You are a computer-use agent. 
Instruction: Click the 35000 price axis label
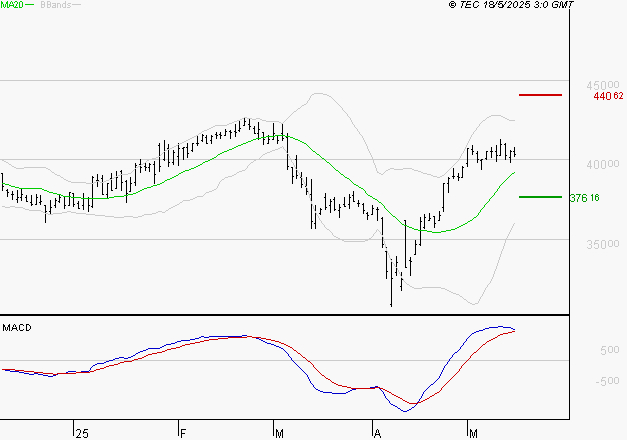coord(603,244)
